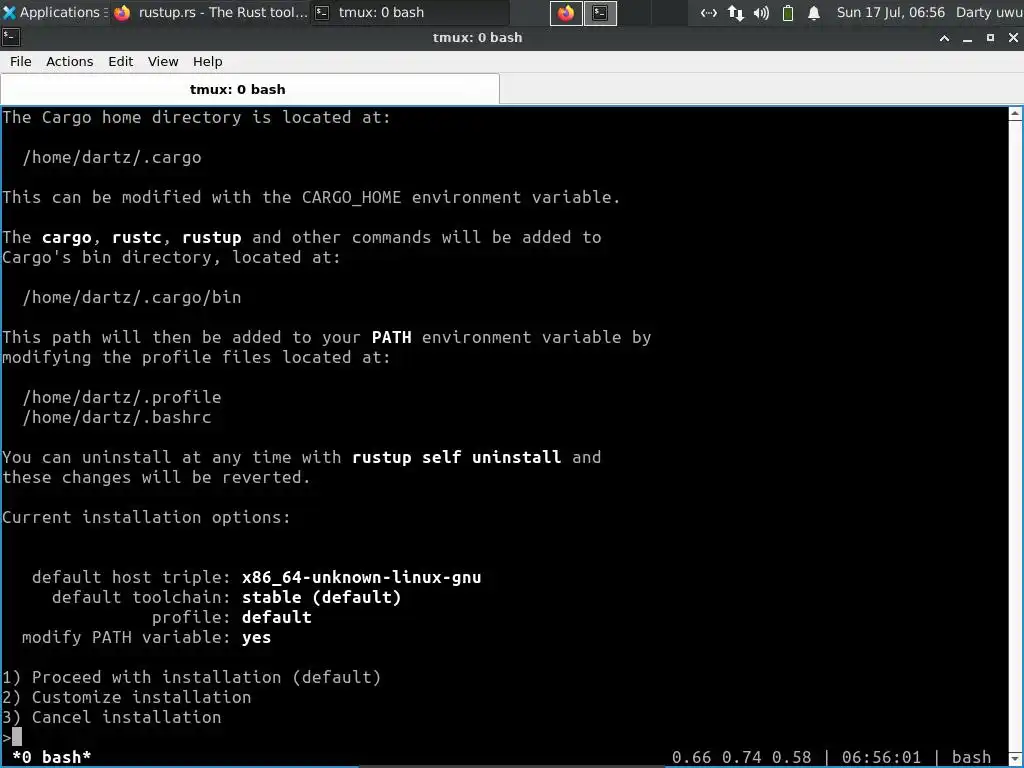
Task: Click 'Current installation options:' heading
Action: coord(146,517)
